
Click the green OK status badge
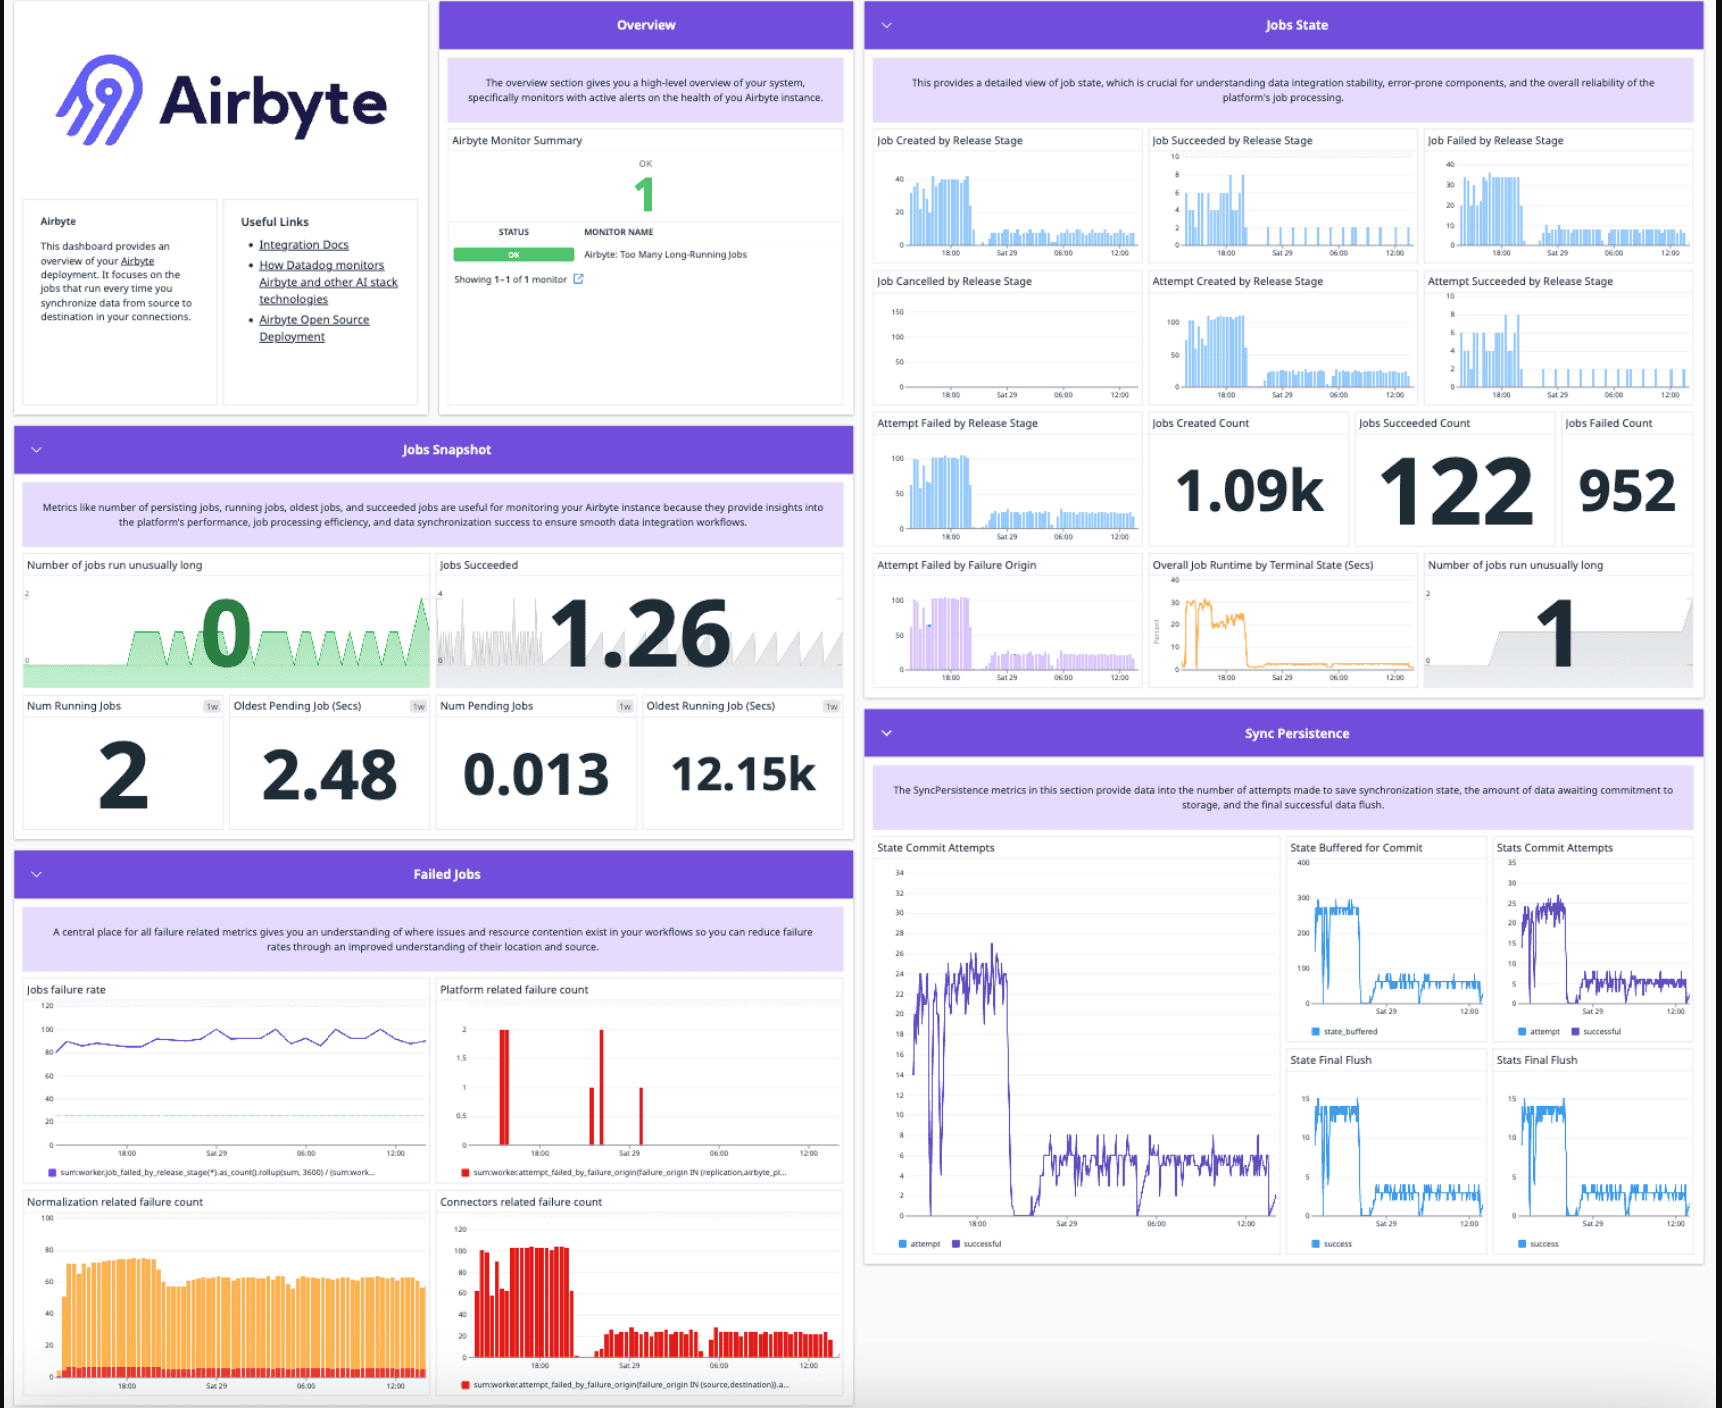tap(513, 255)
